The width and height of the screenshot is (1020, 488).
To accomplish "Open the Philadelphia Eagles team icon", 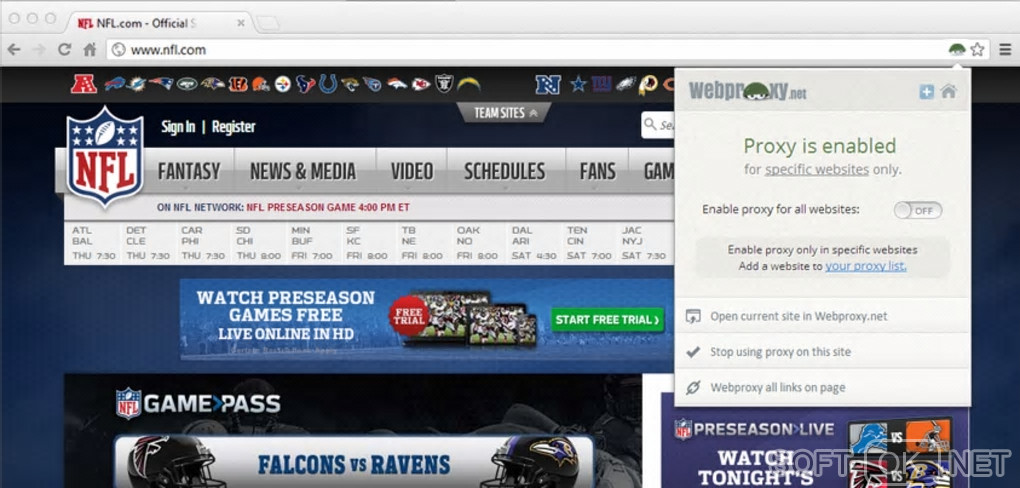I will point(625,84).
